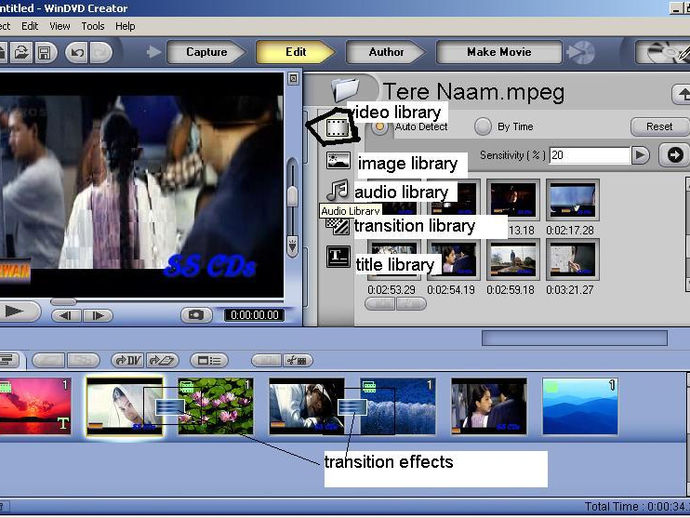
Task: Open the Help menu
Action: coord(125,26)
